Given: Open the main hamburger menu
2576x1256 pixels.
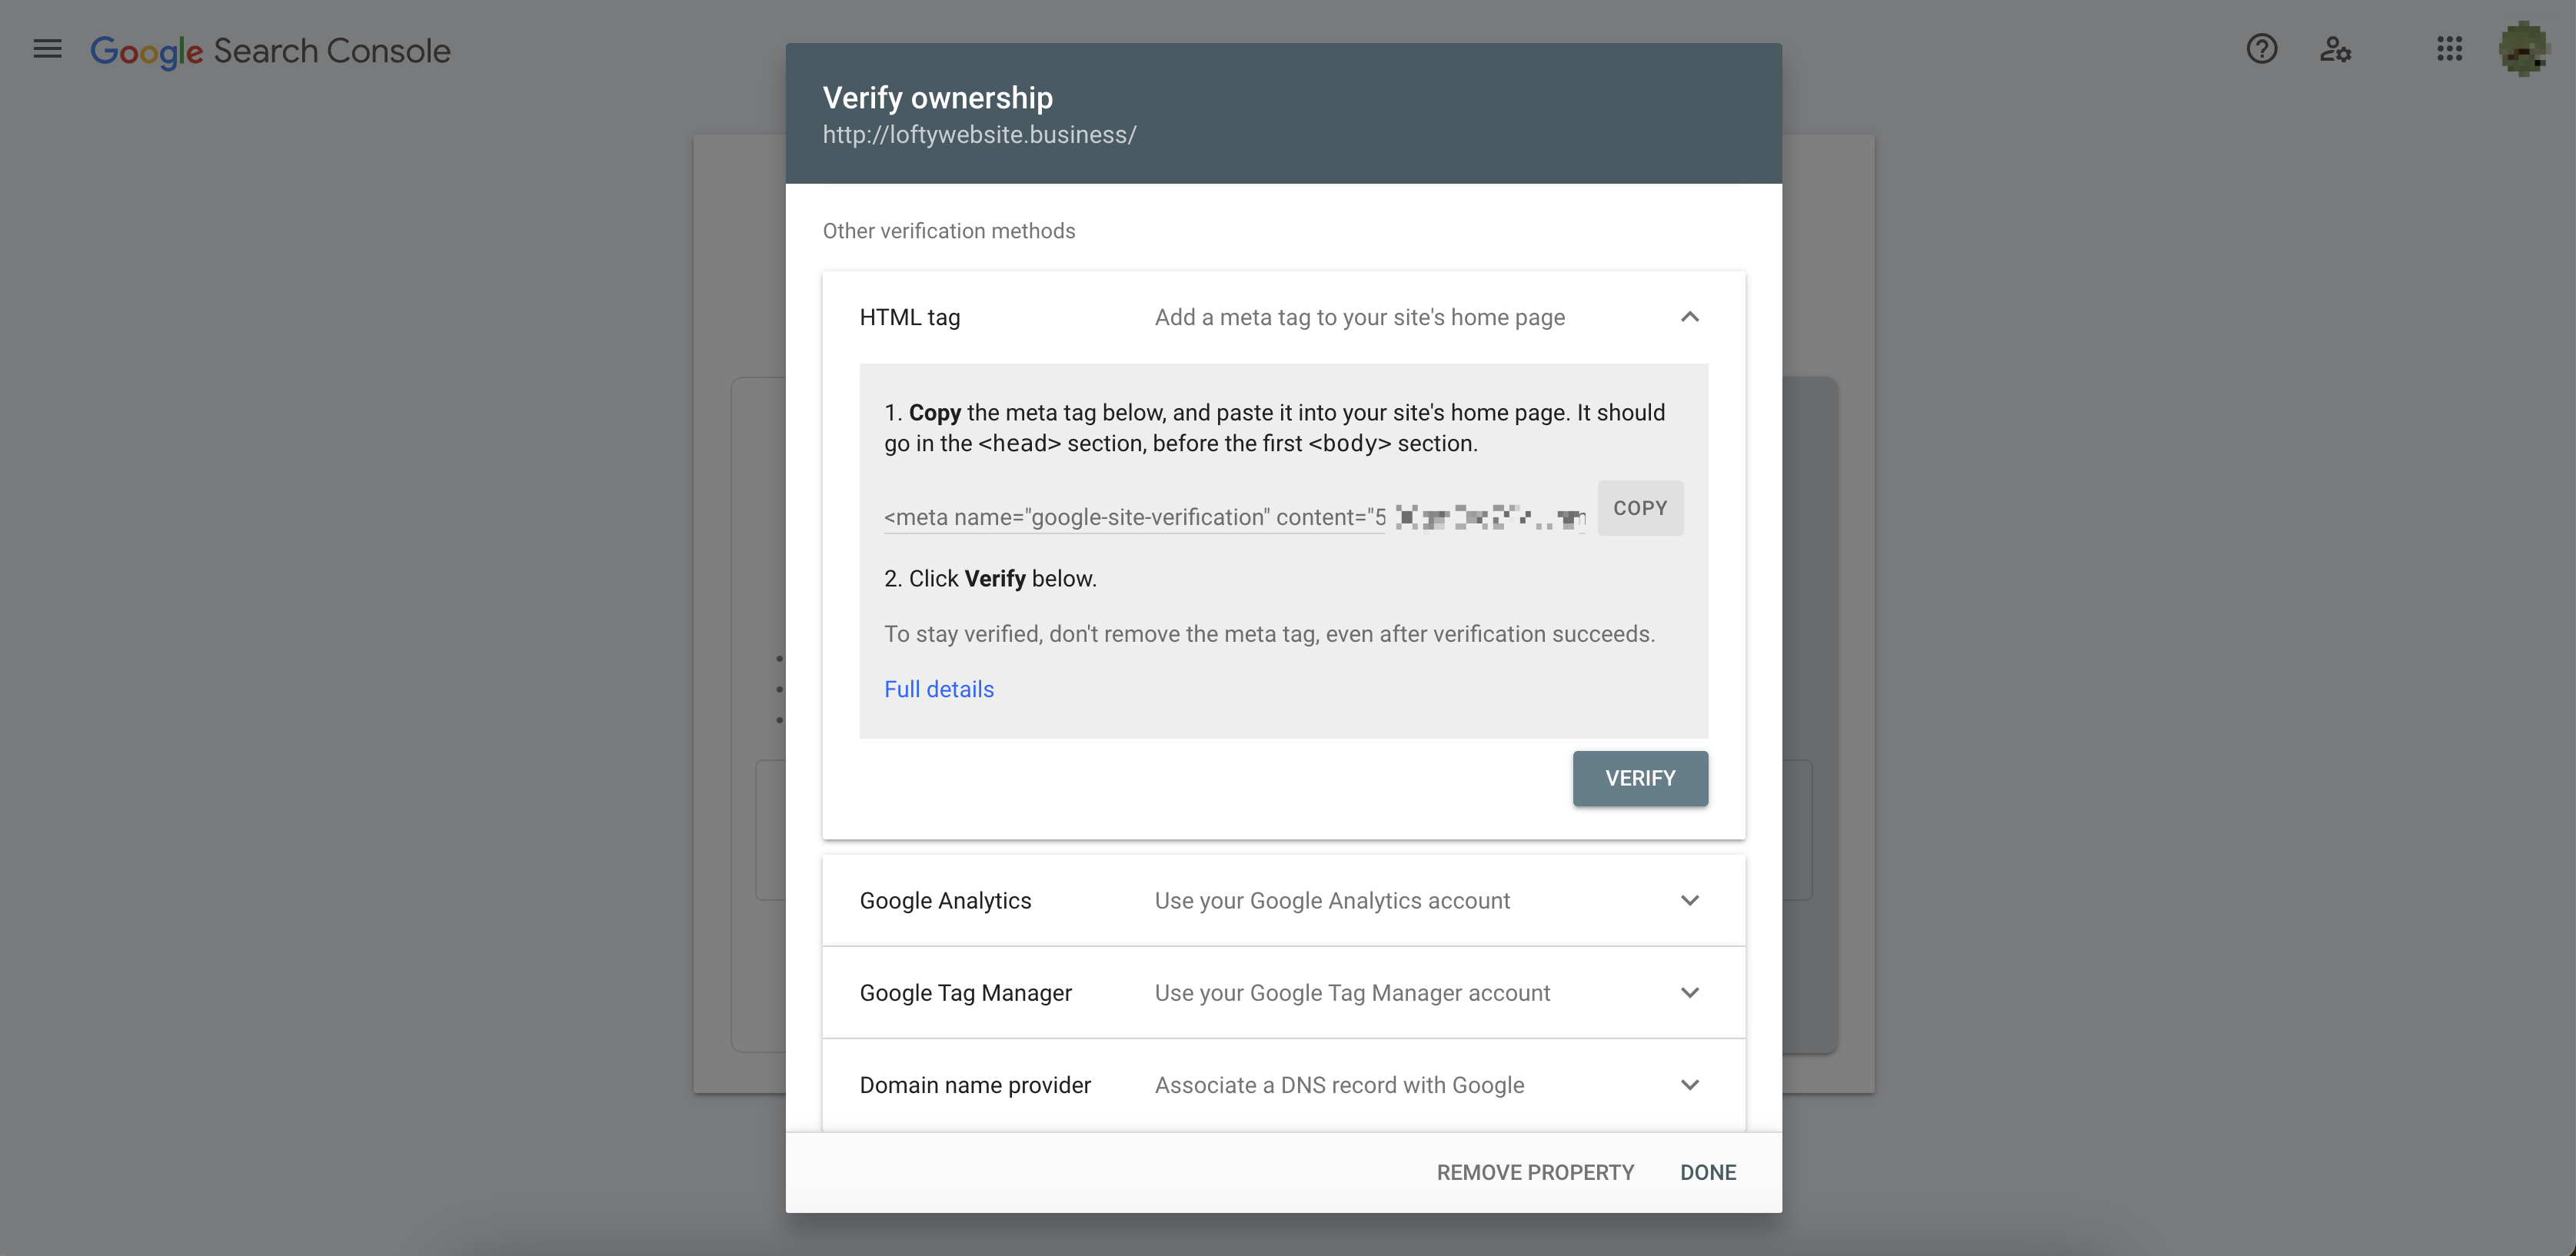Looking at the screenshot, I should pyautogui.click(x=47, y=49).
